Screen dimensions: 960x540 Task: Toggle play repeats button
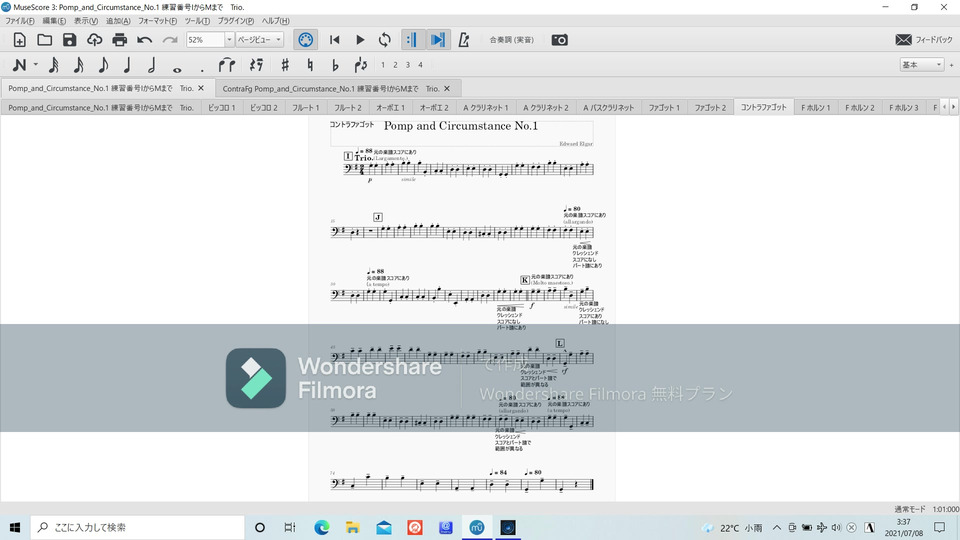[411, 40]
